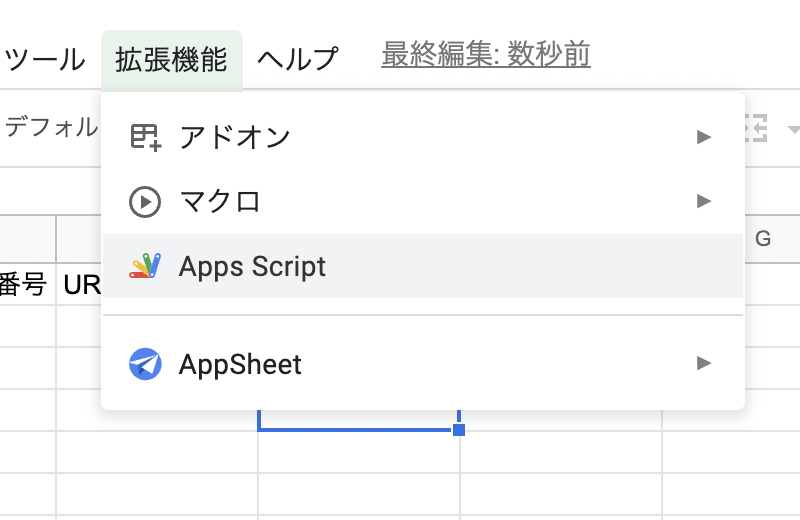
Task: Open the merge cells dropdown arrow
Action: coord(793,129)
